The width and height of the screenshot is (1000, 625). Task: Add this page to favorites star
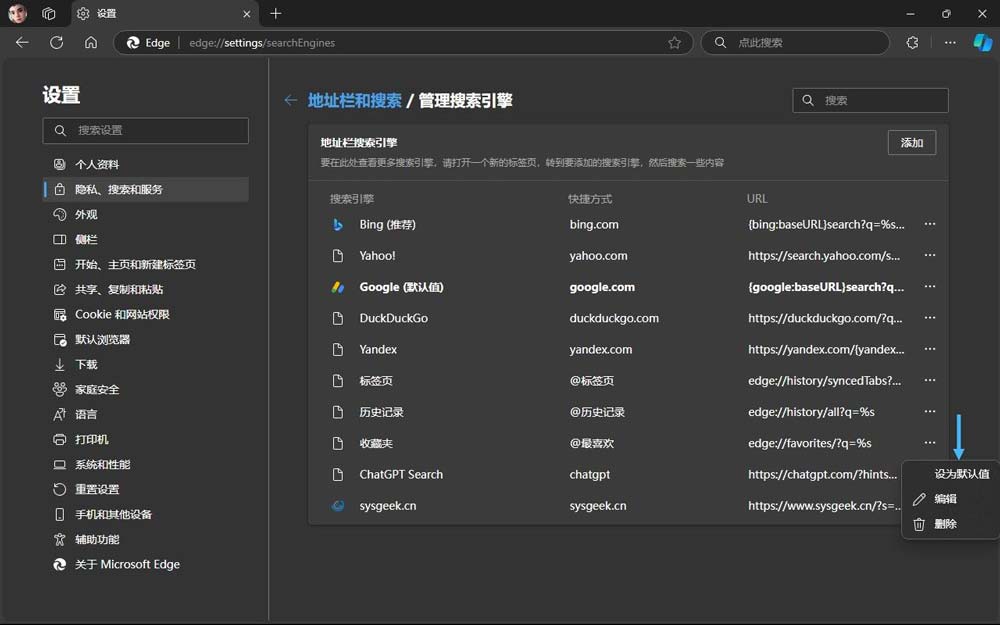(674, 43)
